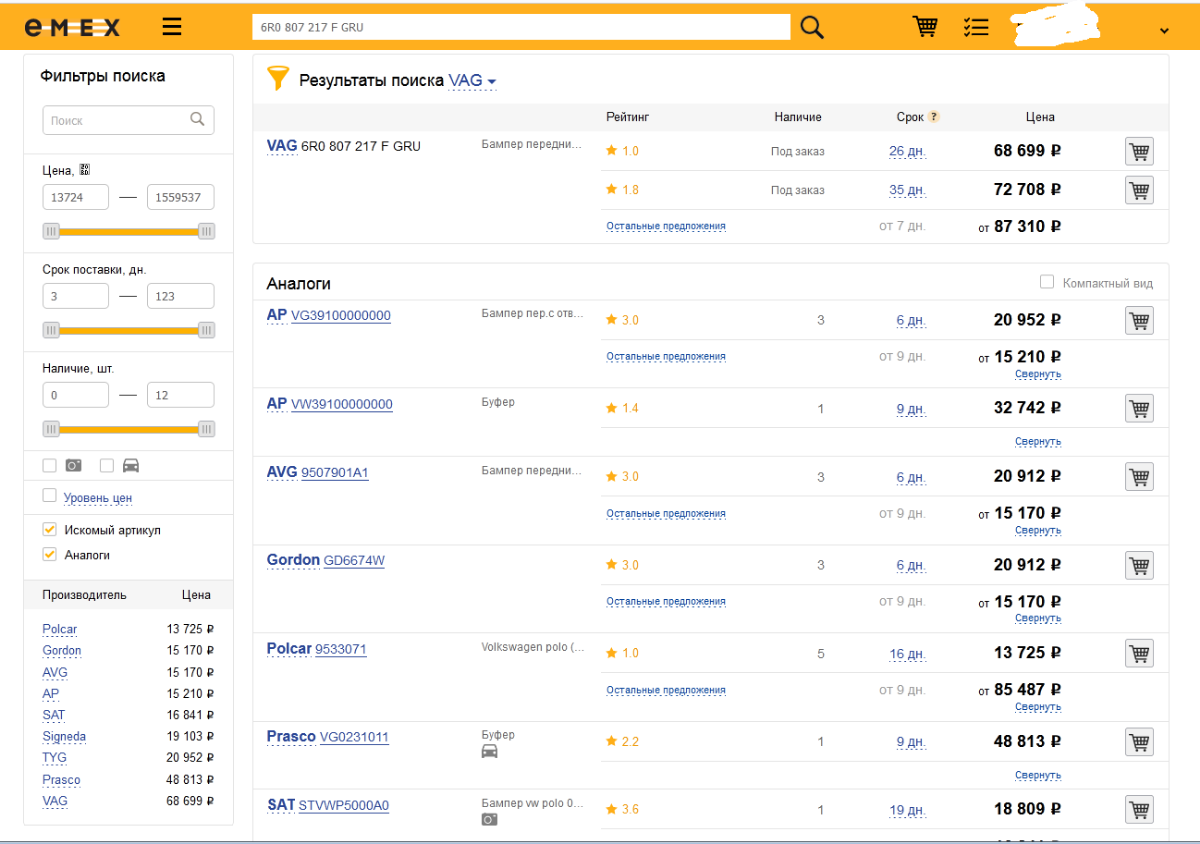The height and width of the screenshot is (844, 1200).
Task: Add Polcar 9533071 to cart
Action: click(1139, 654)
